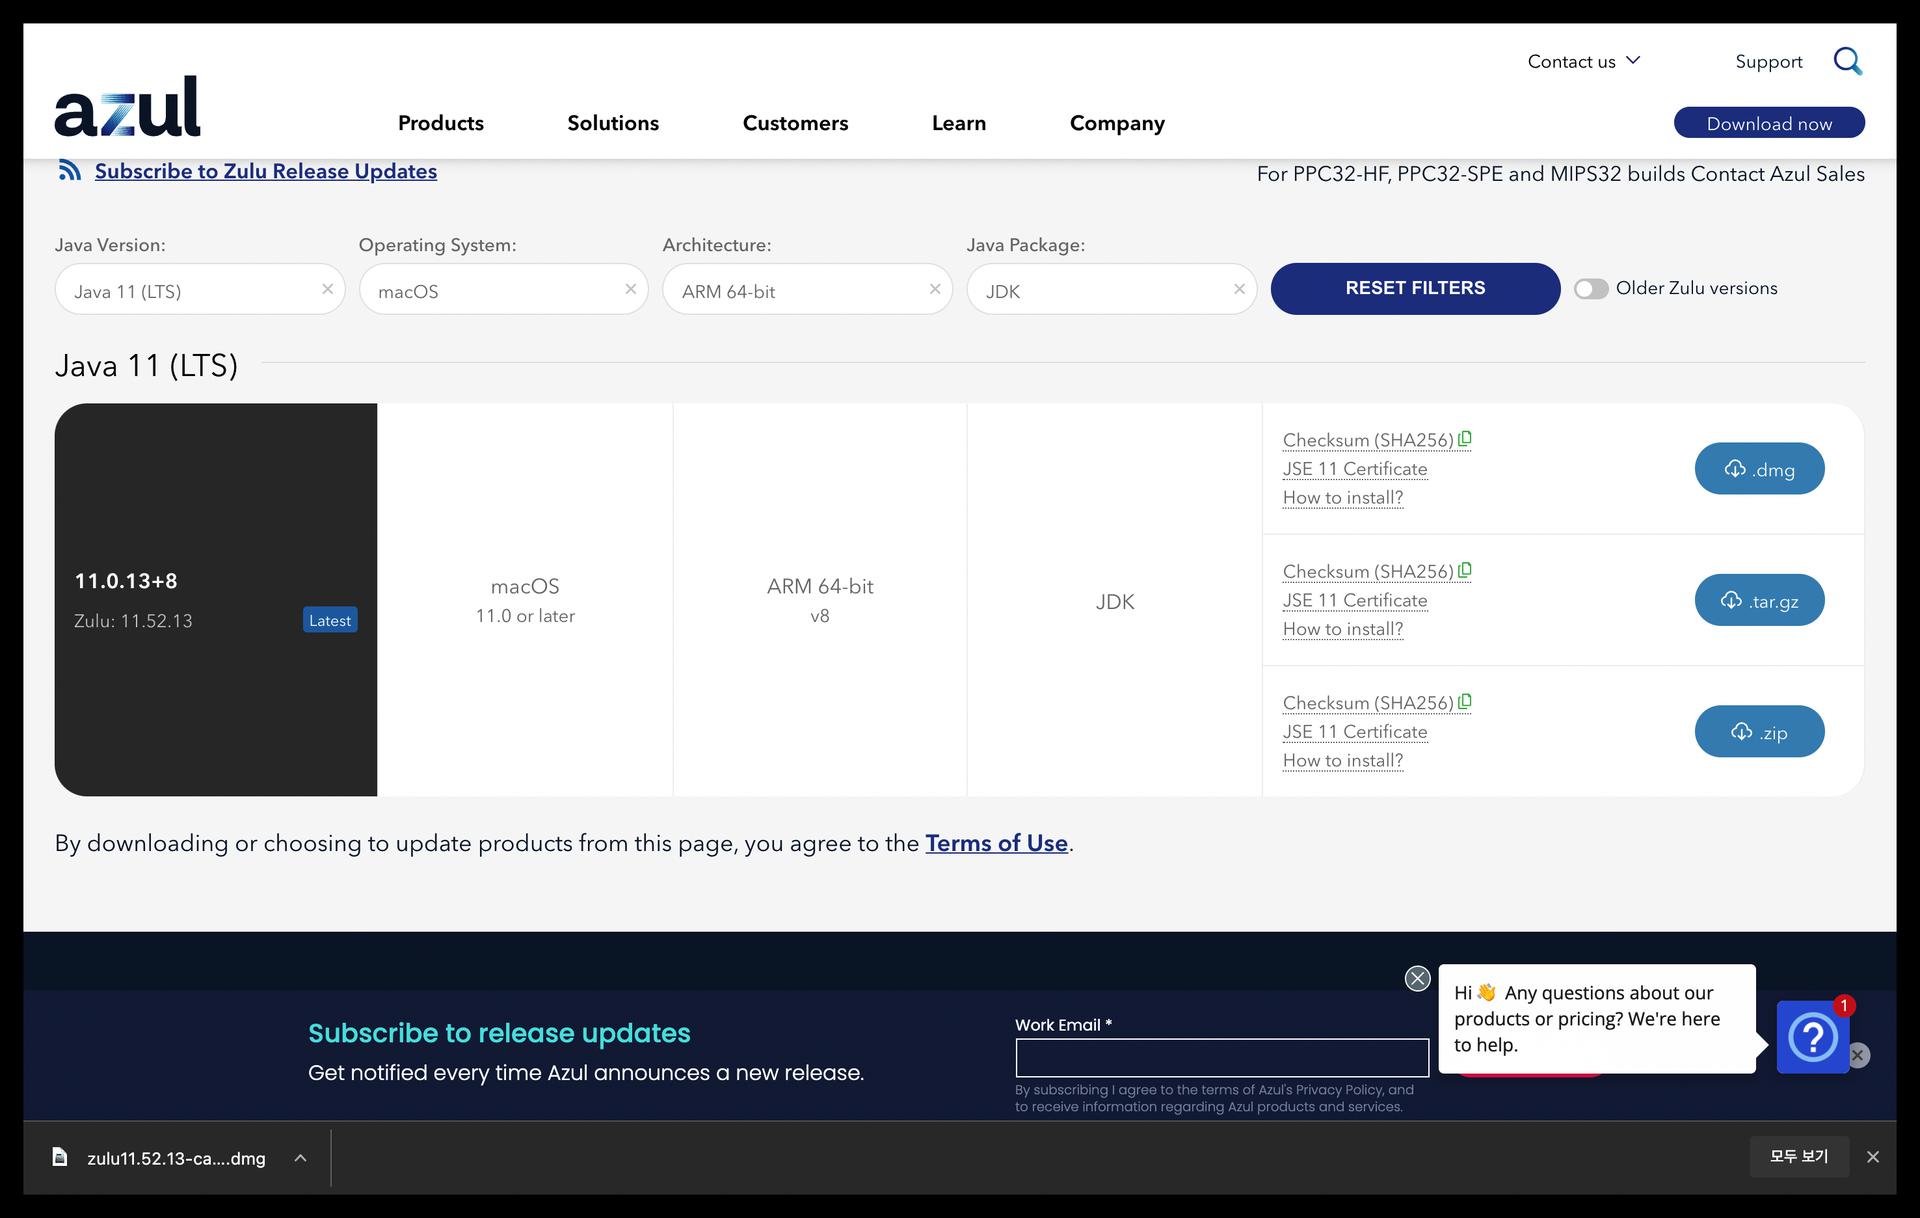Open the Products menu

440,123
